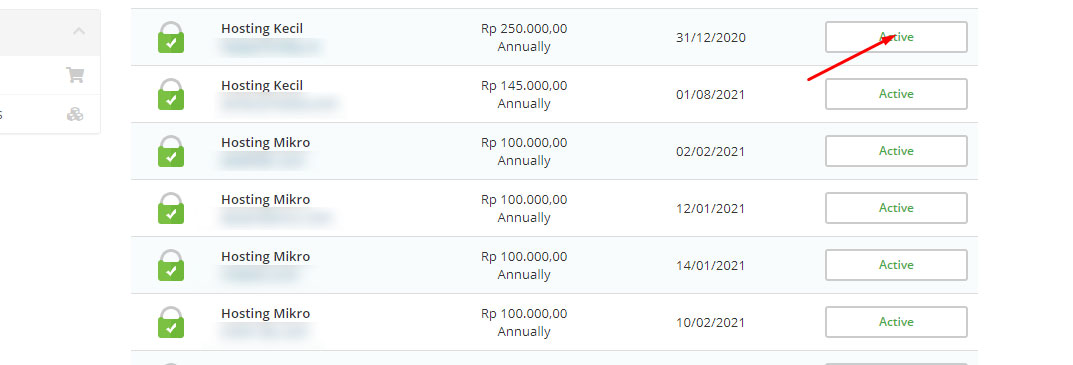Click Active button for 10/02/2021 service
Viewport: 1073px width, 365px height.
(x=896, y=321)
